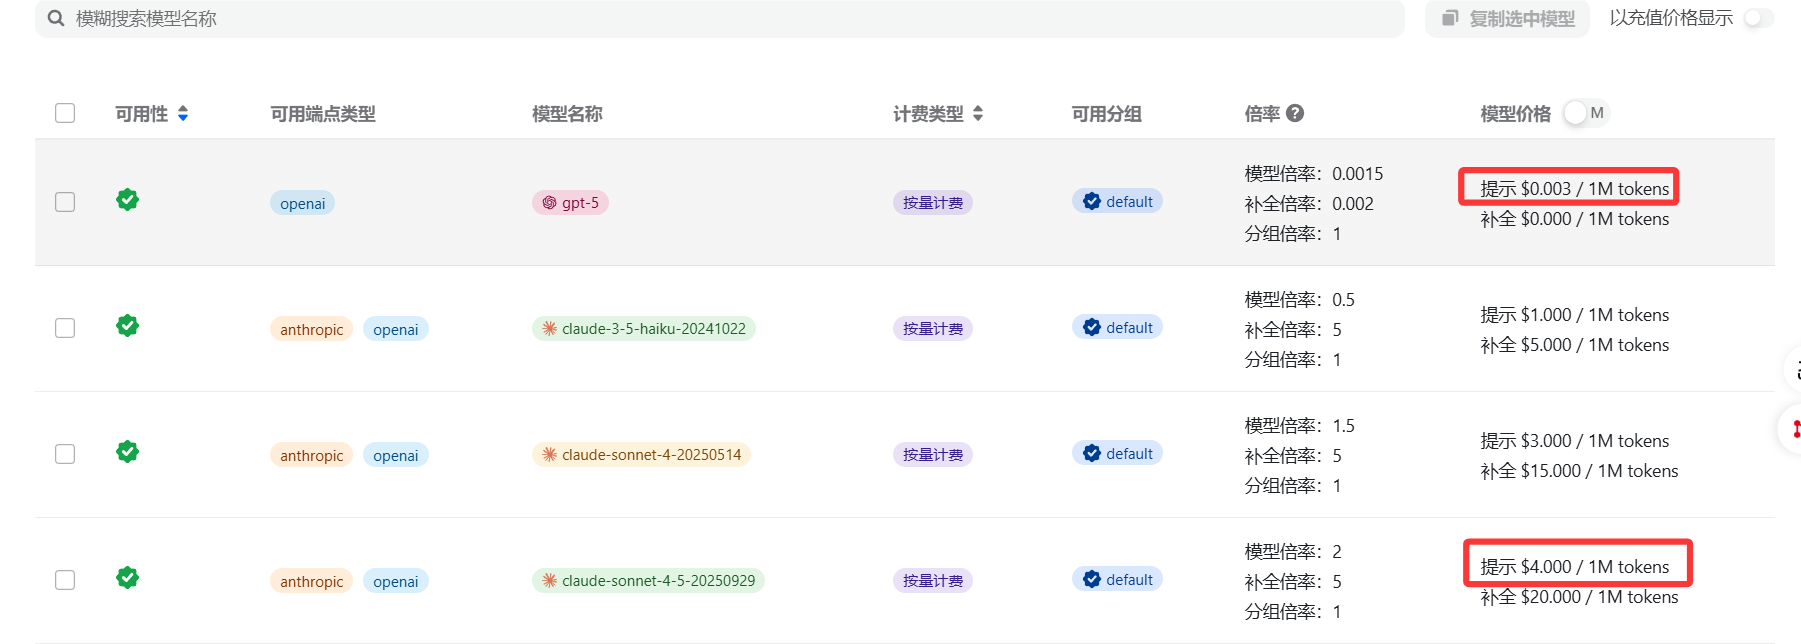
Task: Select the 模型倍率: 0.5 value
Action: click(1300, 300)
